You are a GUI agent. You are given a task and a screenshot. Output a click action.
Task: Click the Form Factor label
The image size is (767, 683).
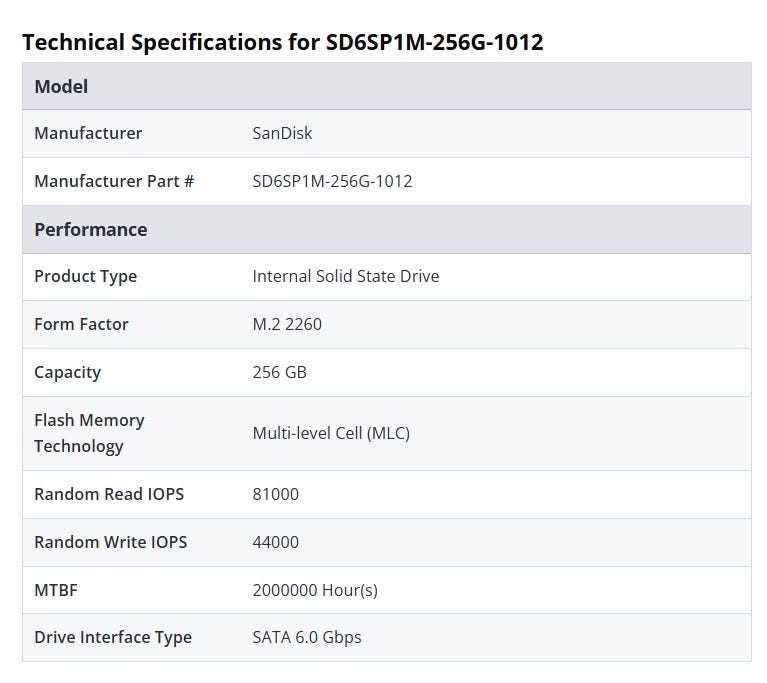click(81, 324)
